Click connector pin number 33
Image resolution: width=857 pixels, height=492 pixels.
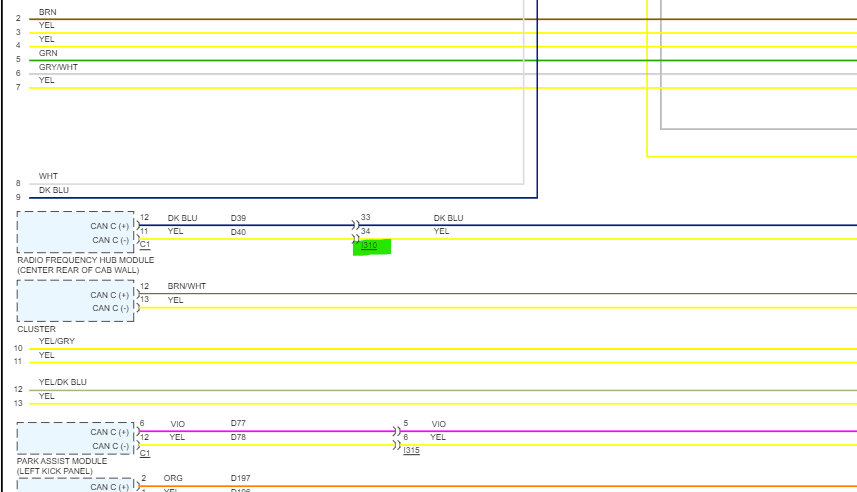coord(366,217)
